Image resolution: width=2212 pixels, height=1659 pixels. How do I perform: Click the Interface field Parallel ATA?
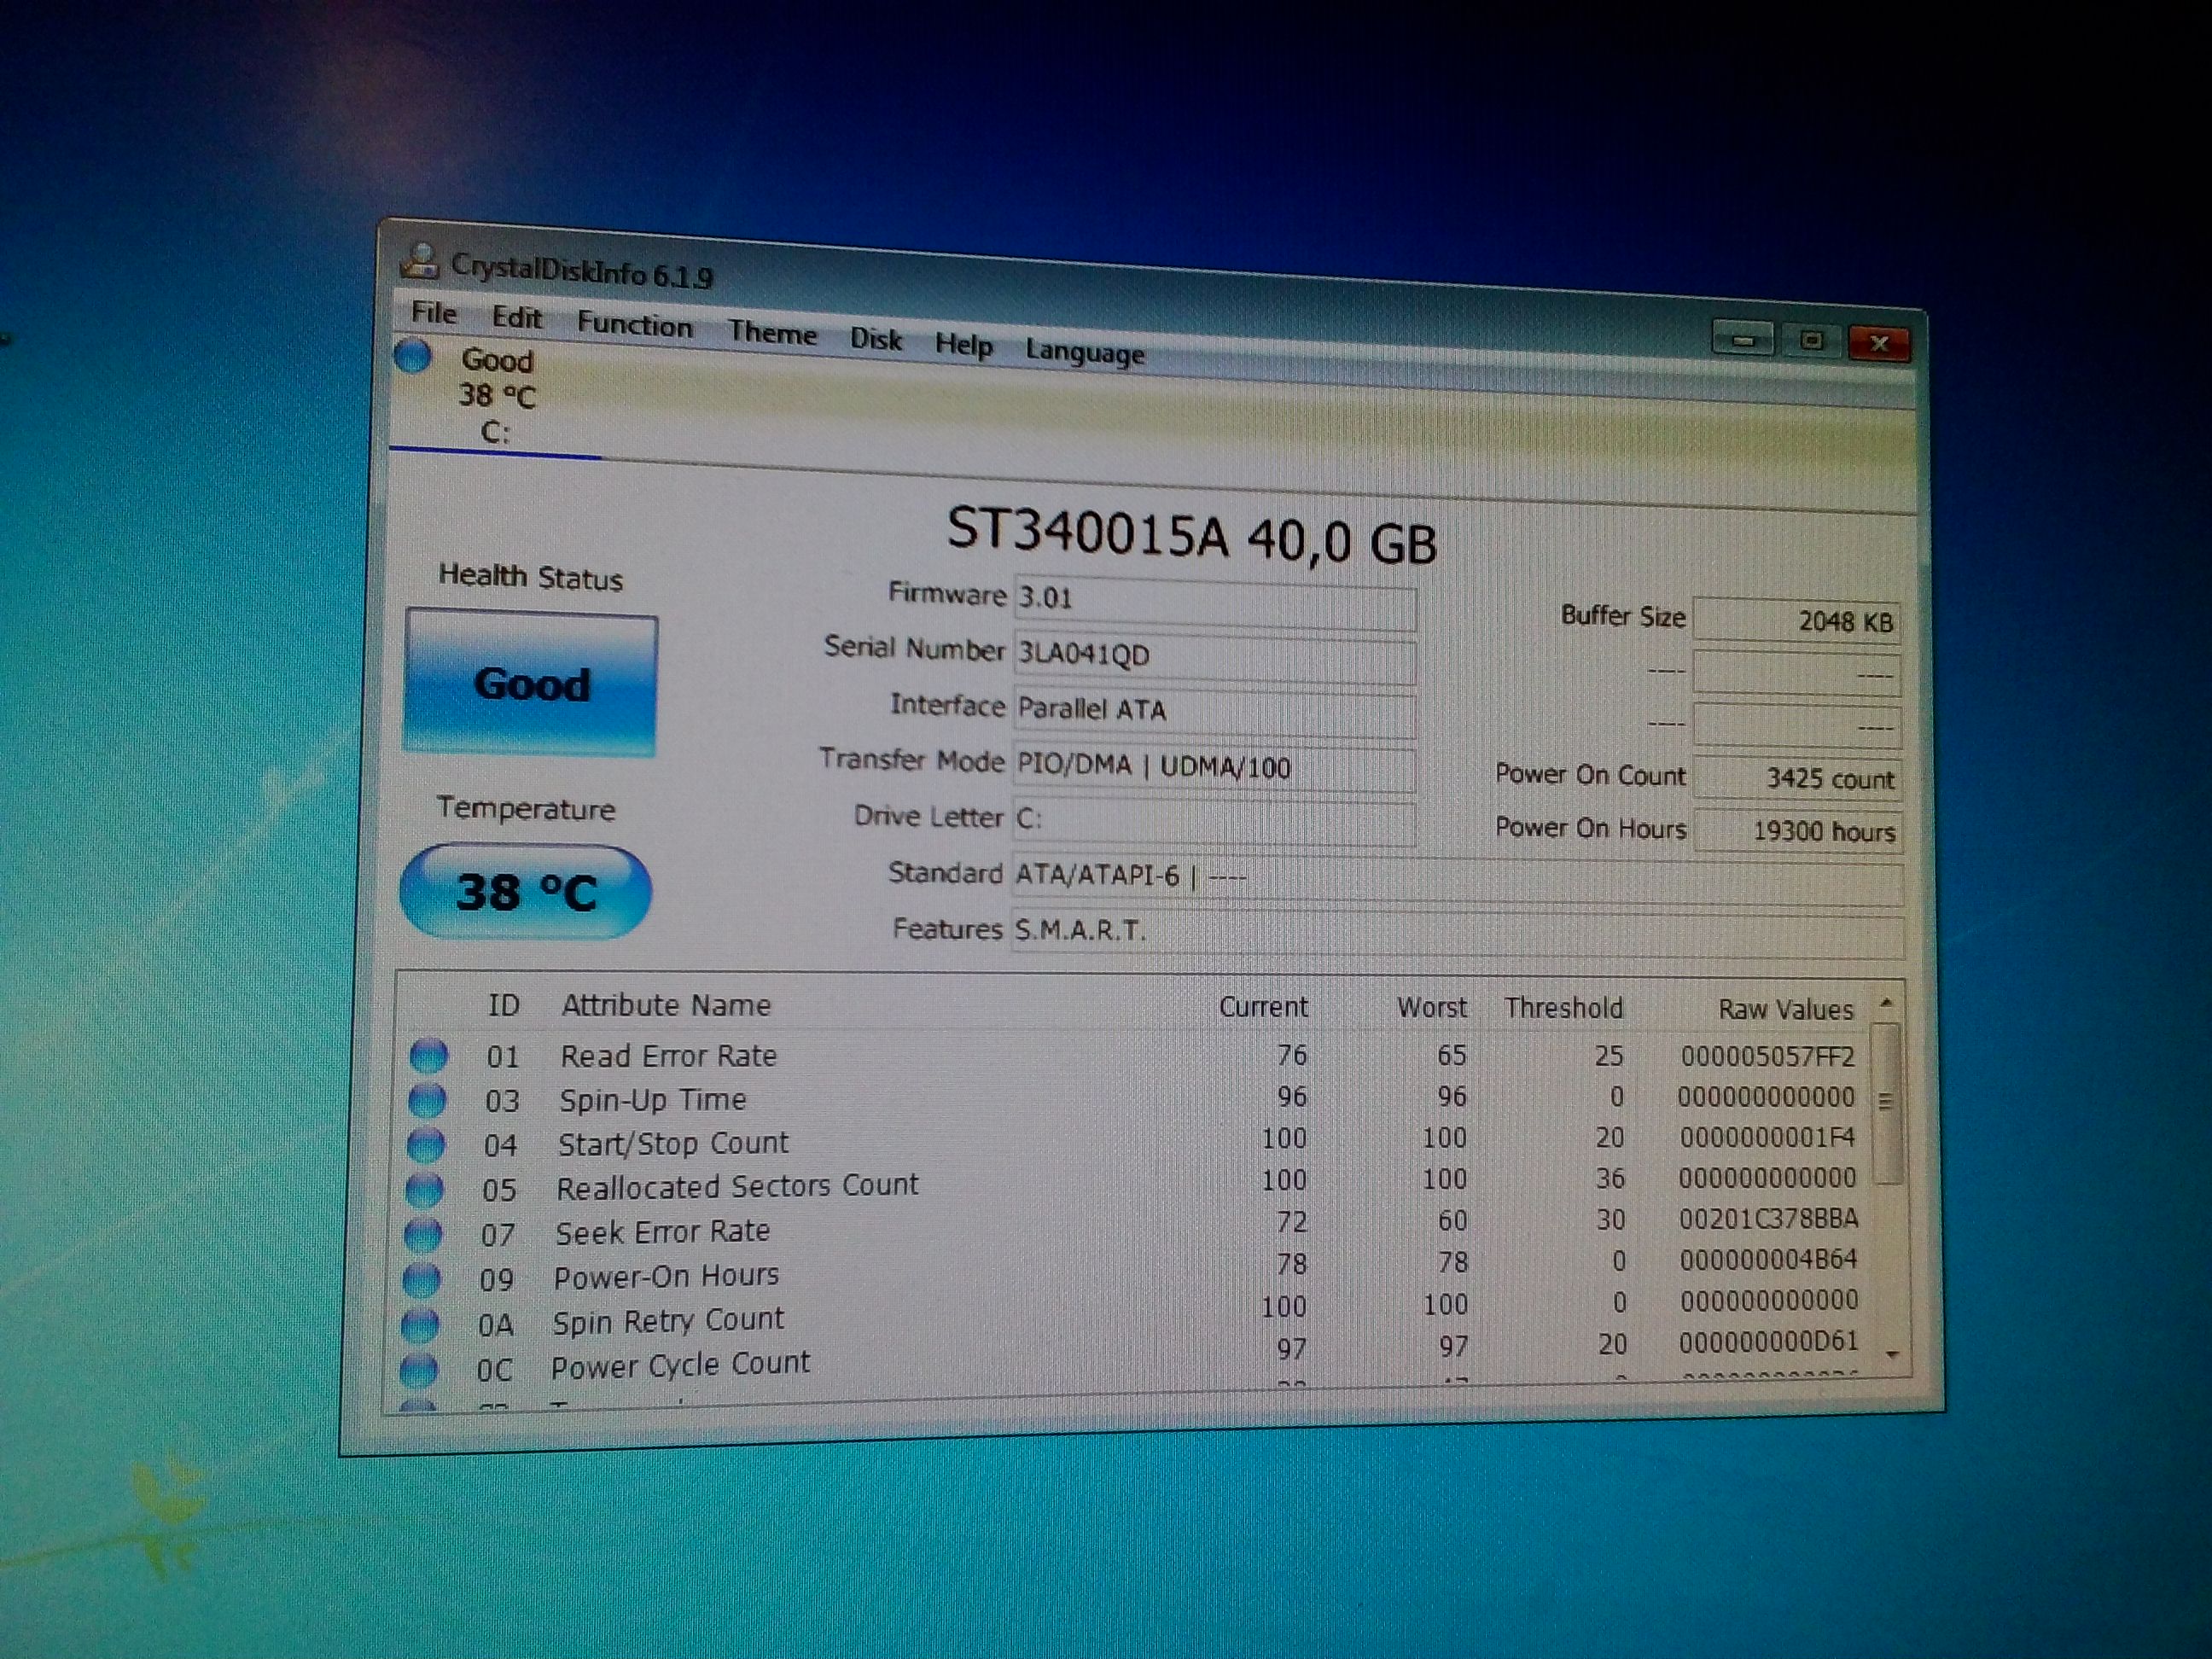(1215, 713)
